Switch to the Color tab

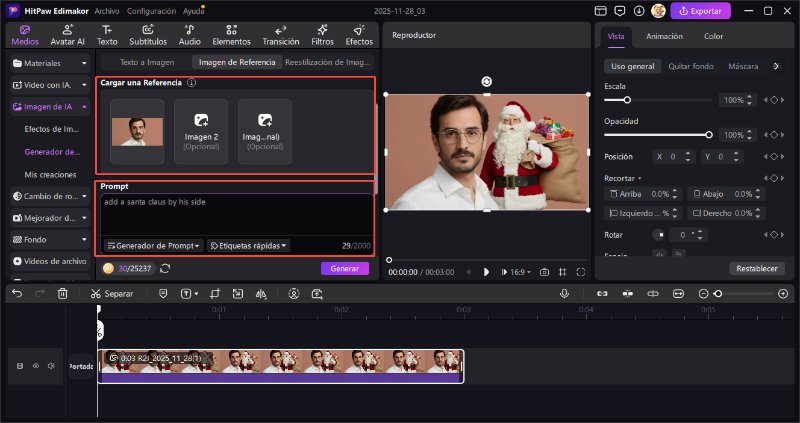713,36
